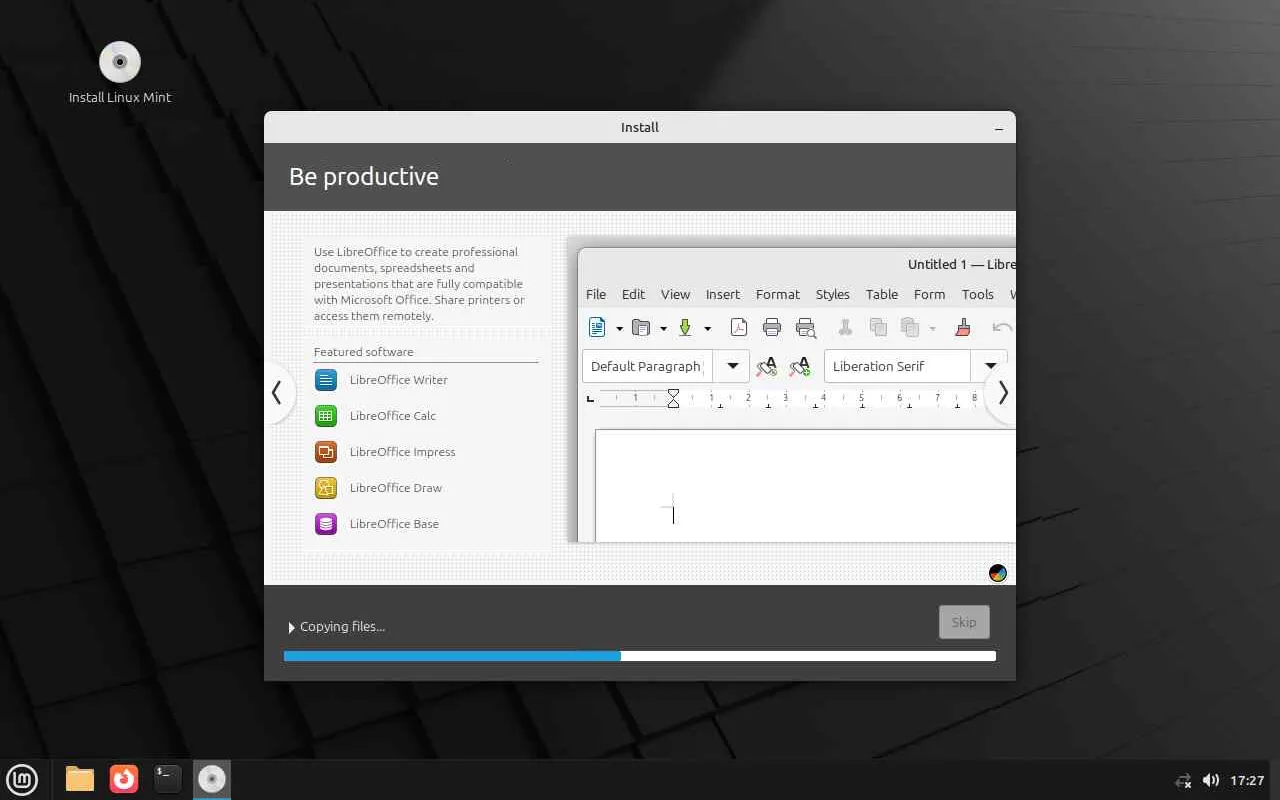This screenshot has width=1280, height=800.
Task: Minimize the Install window
Action: (x=999, y=128)
